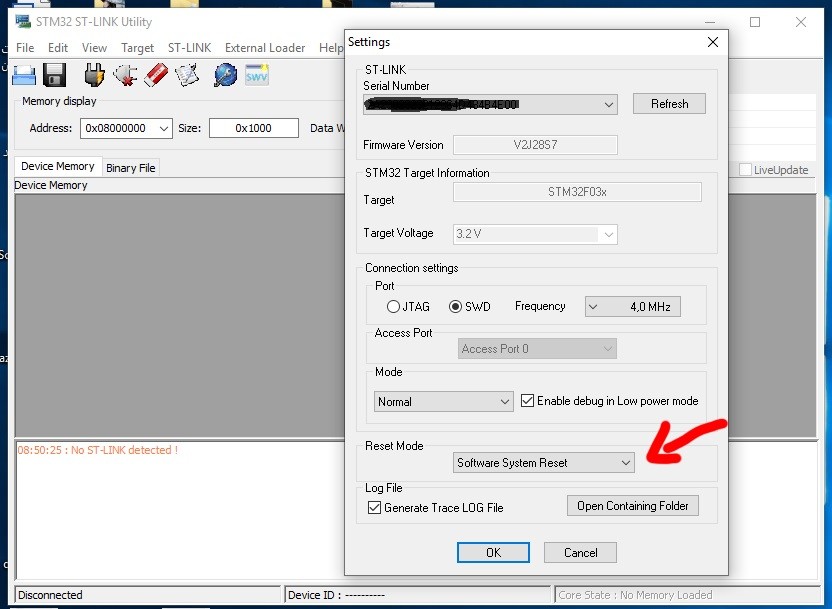Open the External Loader menu
The height and width of the screenshot is (609, 832).
point(265,48)
